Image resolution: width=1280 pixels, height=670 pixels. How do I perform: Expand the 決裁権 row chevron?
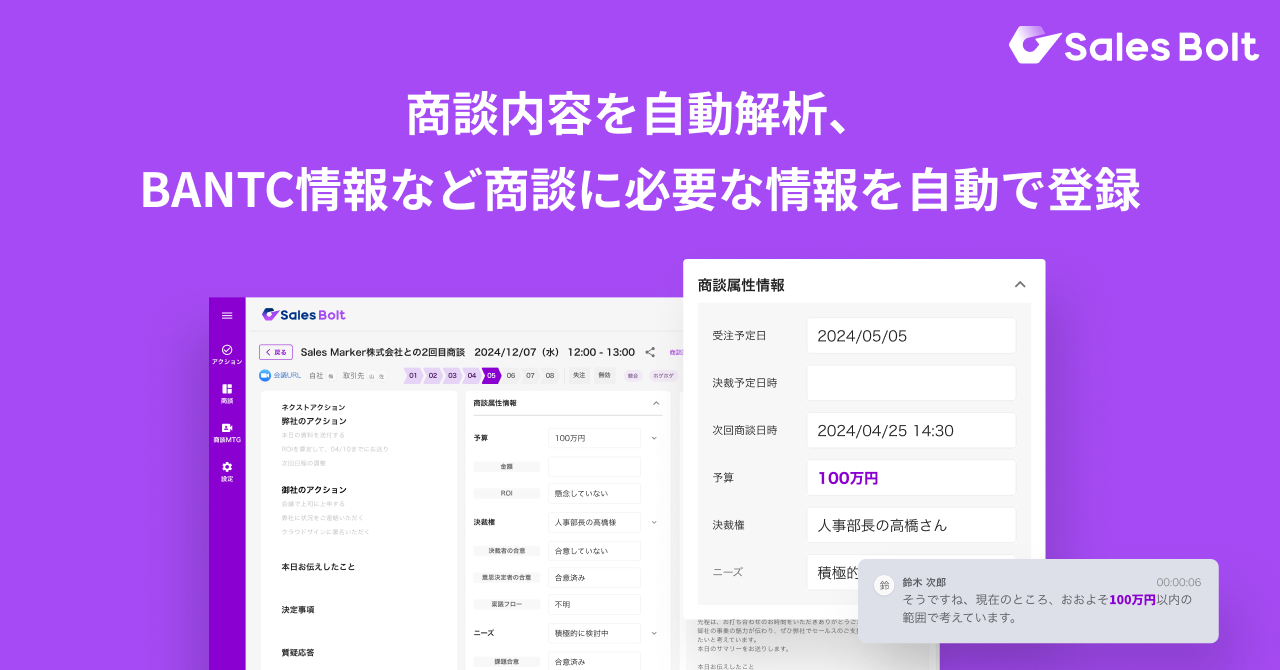pos(654,522)
